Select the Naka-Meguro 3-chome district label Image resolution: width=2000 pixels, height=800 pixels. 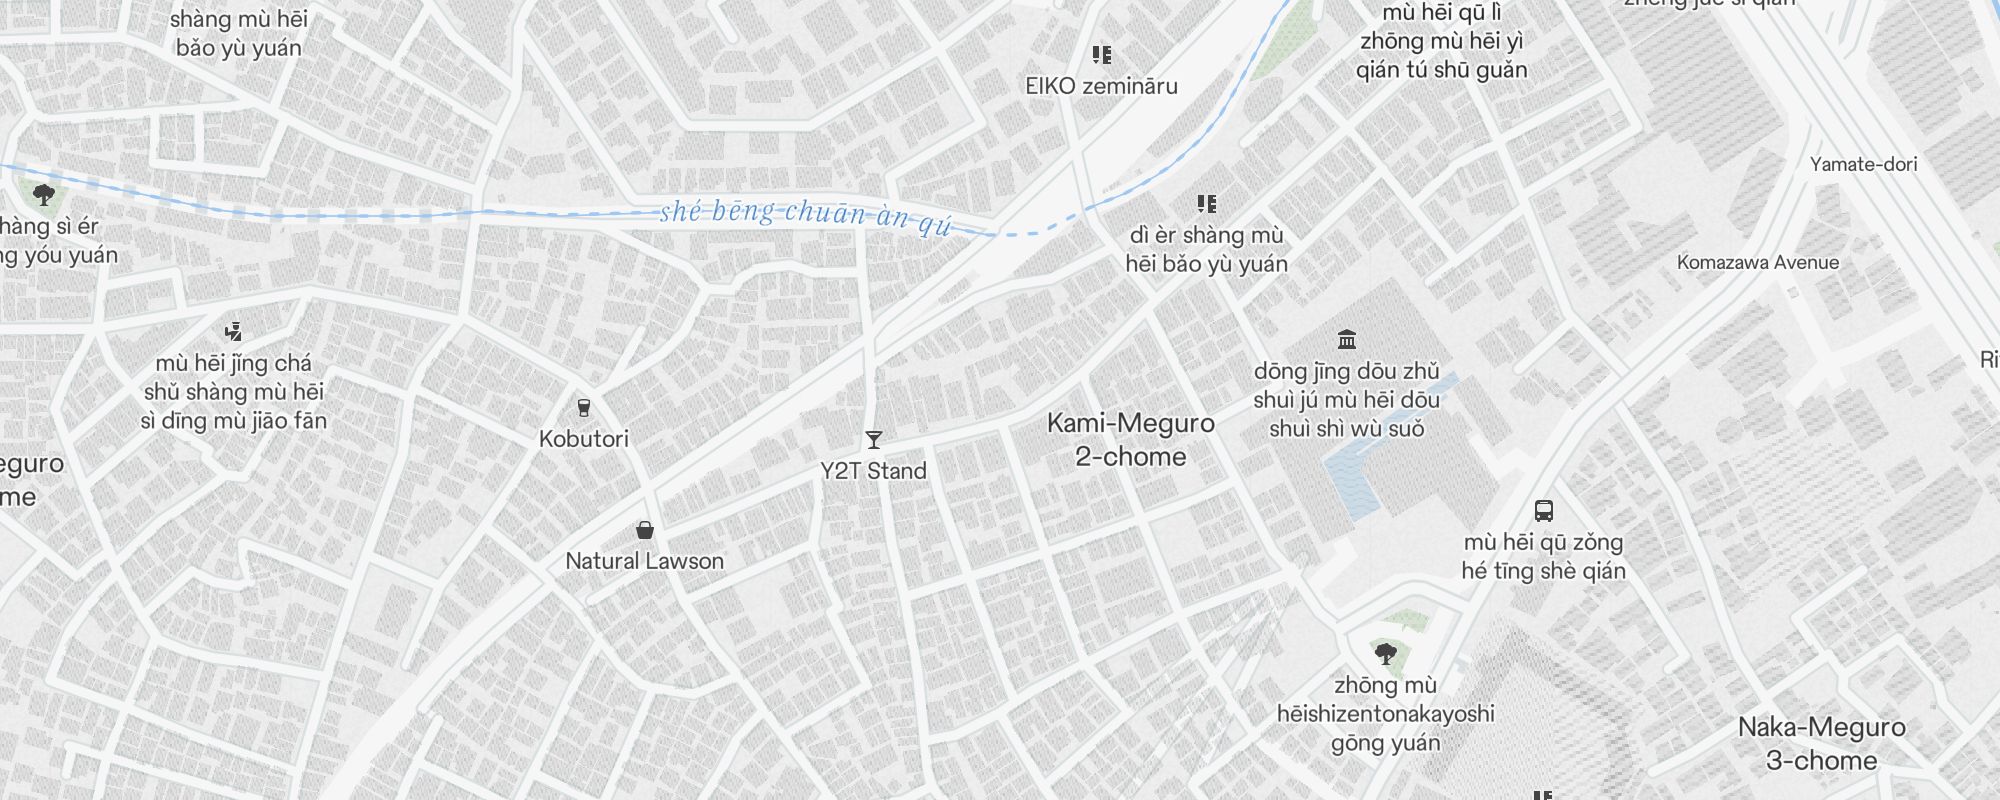click(1822, 744)
